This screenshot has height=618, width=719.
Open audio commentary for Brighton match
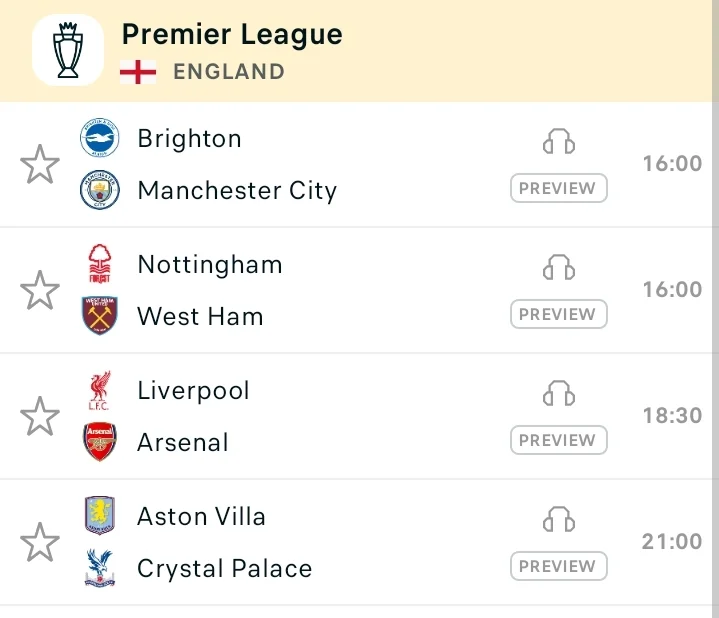[559, 141]
